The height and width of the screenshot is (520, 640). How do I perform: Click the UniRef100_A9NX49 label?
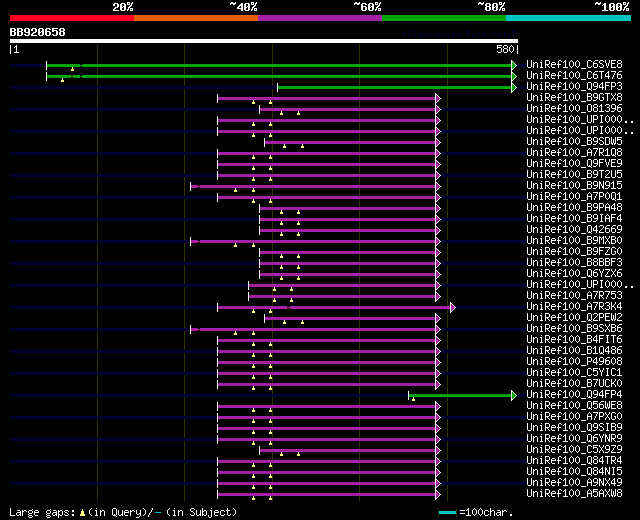574,483
